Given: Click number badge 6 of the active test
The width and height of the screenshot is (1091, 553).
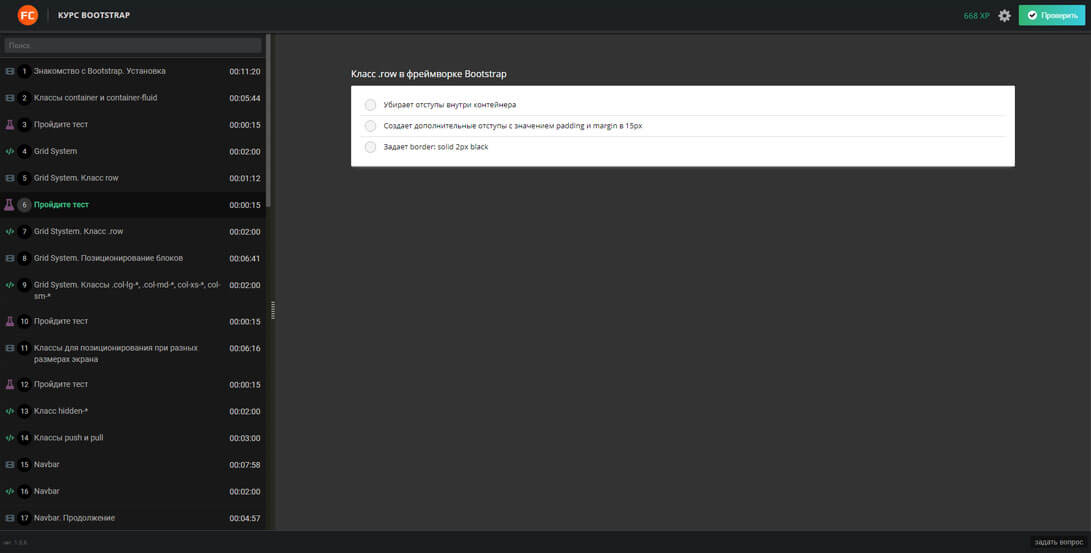Looking at the screenshot, I should point(24,205).
